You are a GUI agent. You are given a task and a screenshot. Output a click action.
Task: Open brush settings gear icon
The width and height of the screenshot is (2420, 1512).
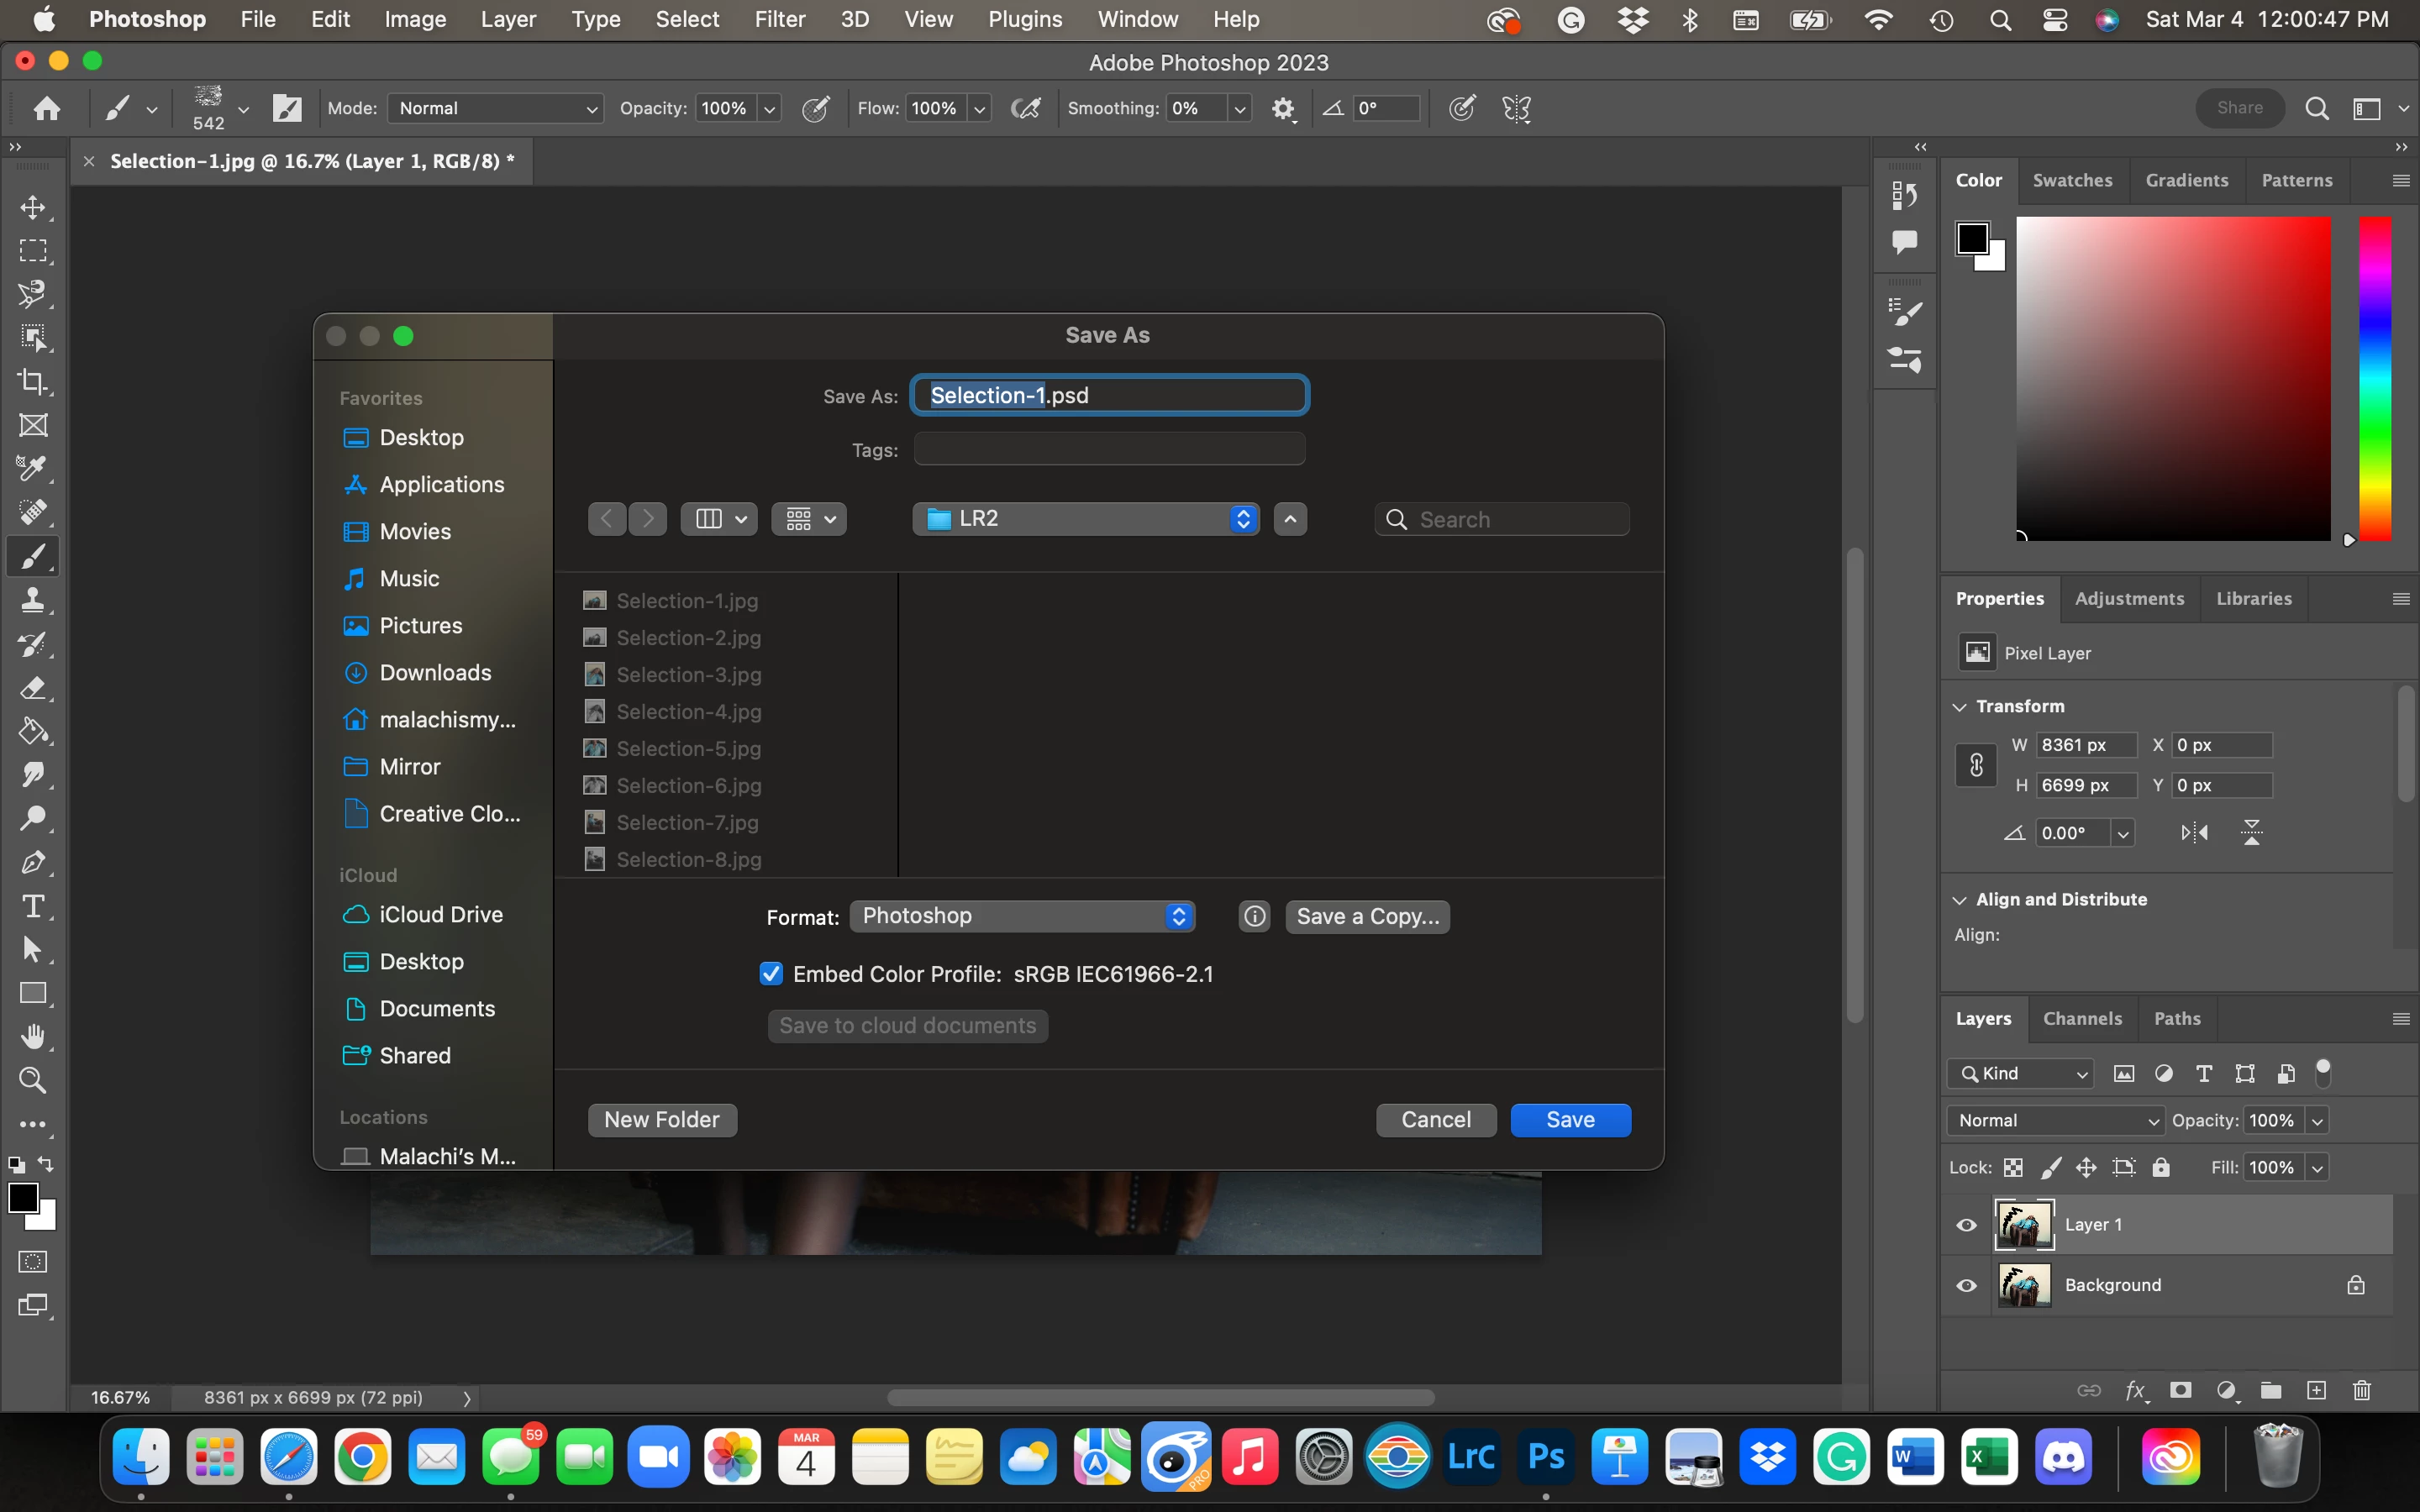[x=1283, y=109]
